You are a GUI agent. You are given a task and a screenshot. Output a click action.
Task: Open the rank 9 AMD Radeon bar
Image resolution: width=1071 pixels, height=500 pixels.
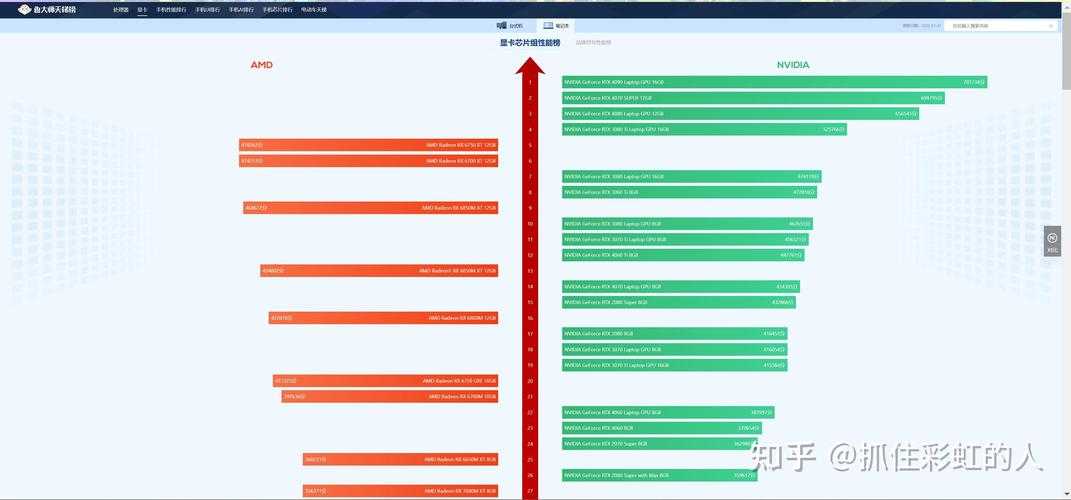coord(370,208)
